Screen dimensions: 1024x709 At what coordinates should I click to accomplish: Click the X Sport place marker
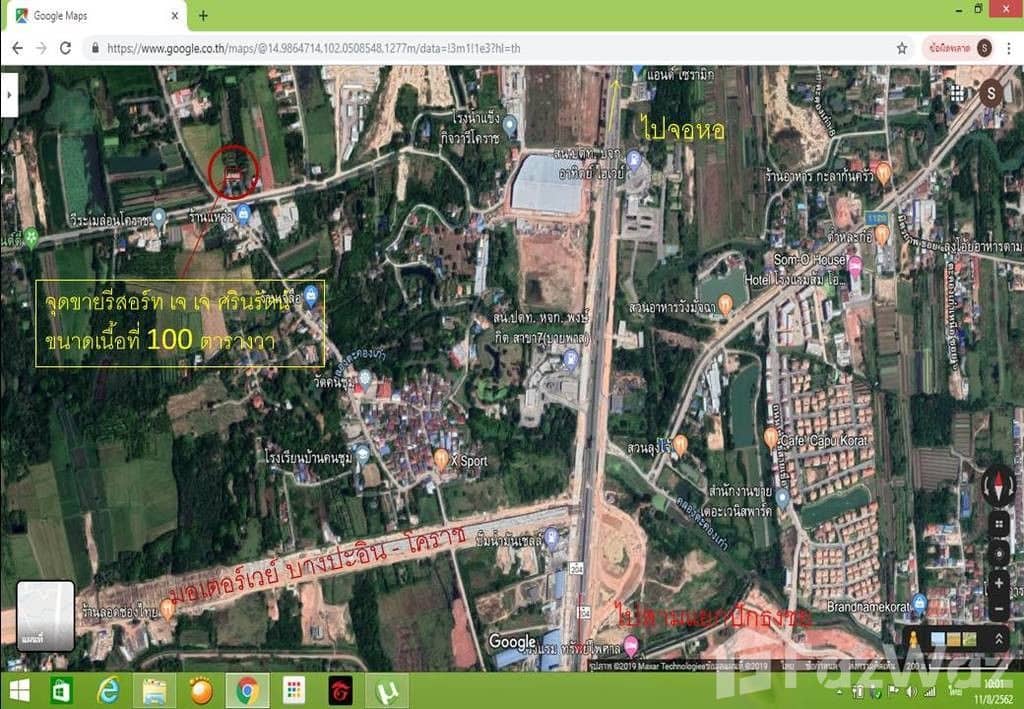pos(441,458)
